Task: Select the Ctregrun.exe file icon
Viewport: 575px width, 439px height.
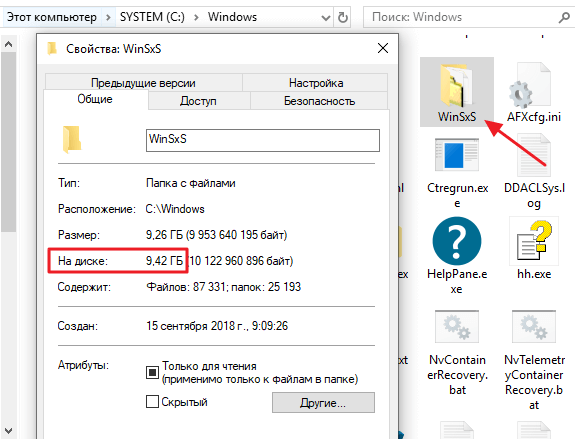Action: tap(457, 155)
